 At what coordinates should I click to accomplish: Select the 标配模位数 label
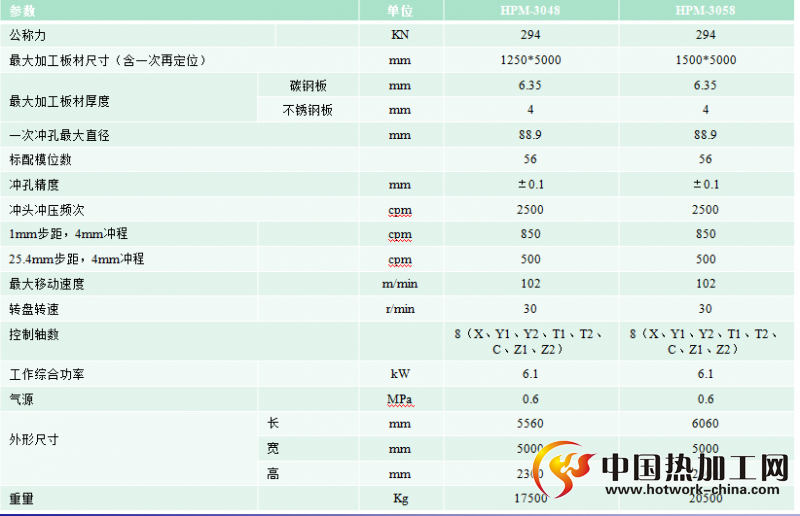click(x=40, y=160)
